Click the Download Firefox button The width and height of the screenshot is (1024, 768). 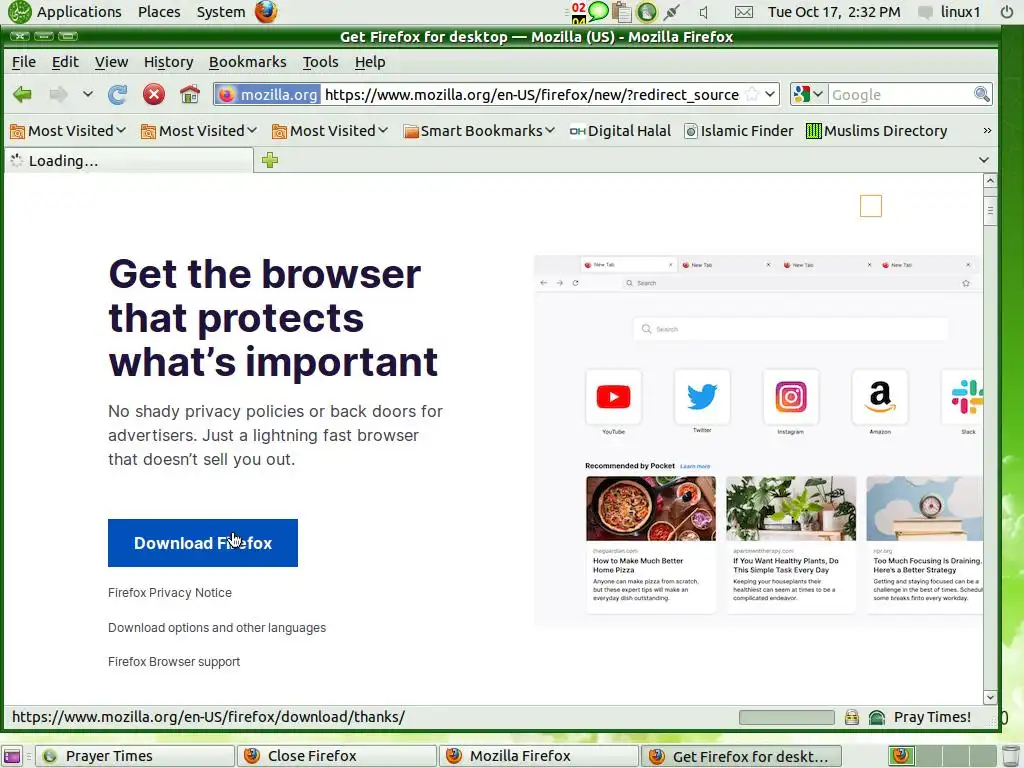pos(202,543)
